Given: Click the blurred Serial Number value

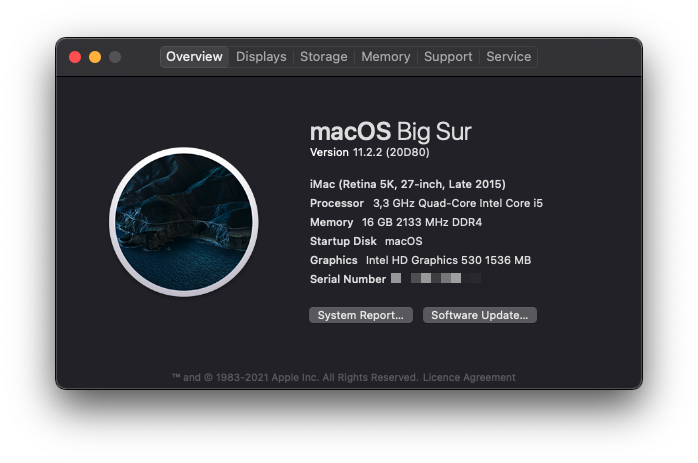Looking at the screenshot, I should coord(438,279).
